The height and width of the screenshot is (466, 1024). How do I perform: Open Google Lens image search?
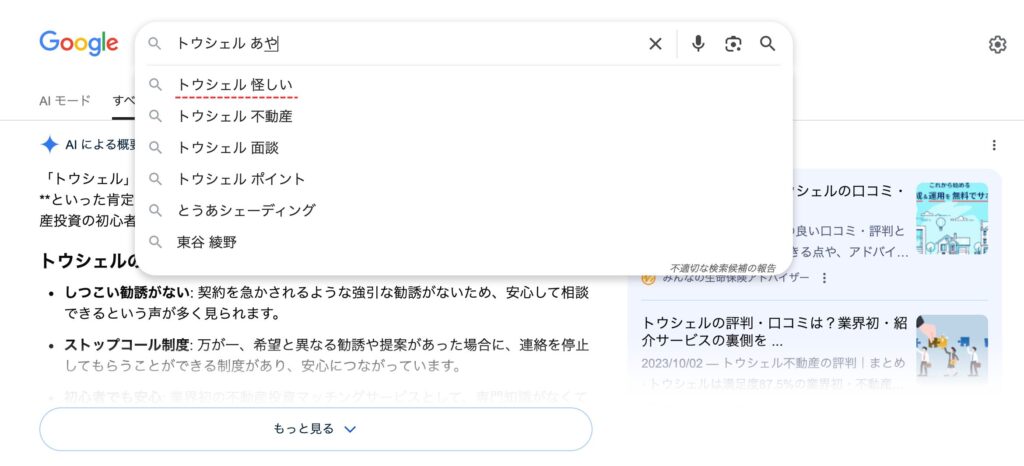pos(734,44)
